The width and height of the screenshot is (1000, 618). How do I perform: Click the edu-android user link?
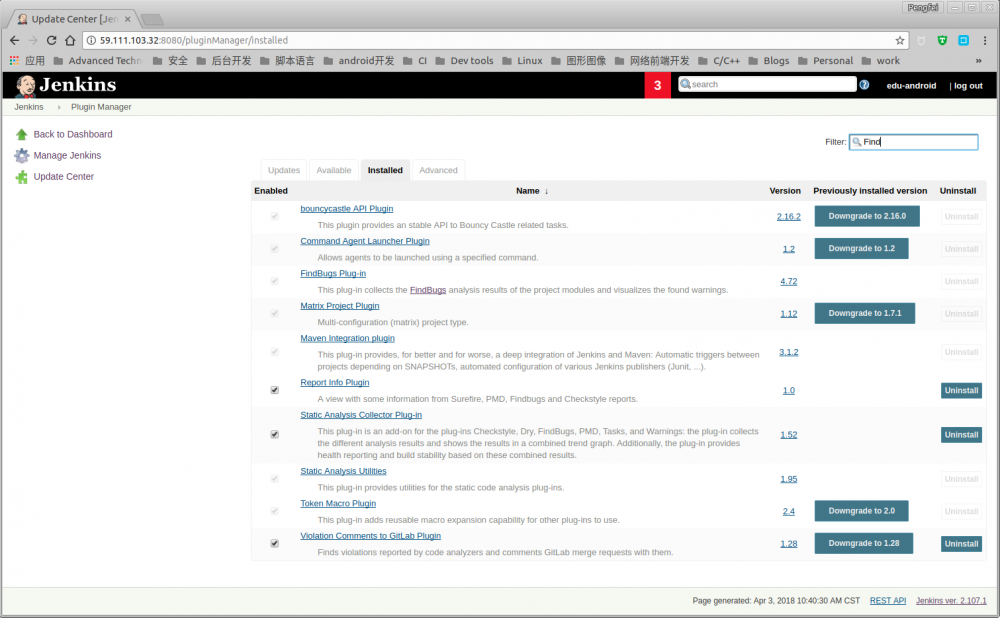click(x=911, y=86)
